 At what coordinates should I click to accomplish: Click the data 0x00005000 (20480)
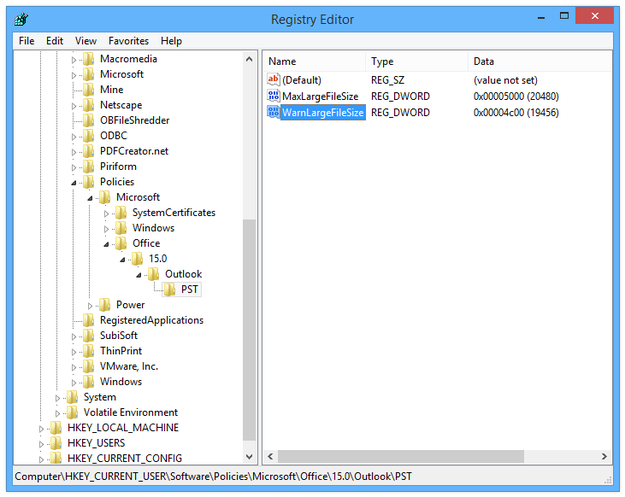[516, 96]
